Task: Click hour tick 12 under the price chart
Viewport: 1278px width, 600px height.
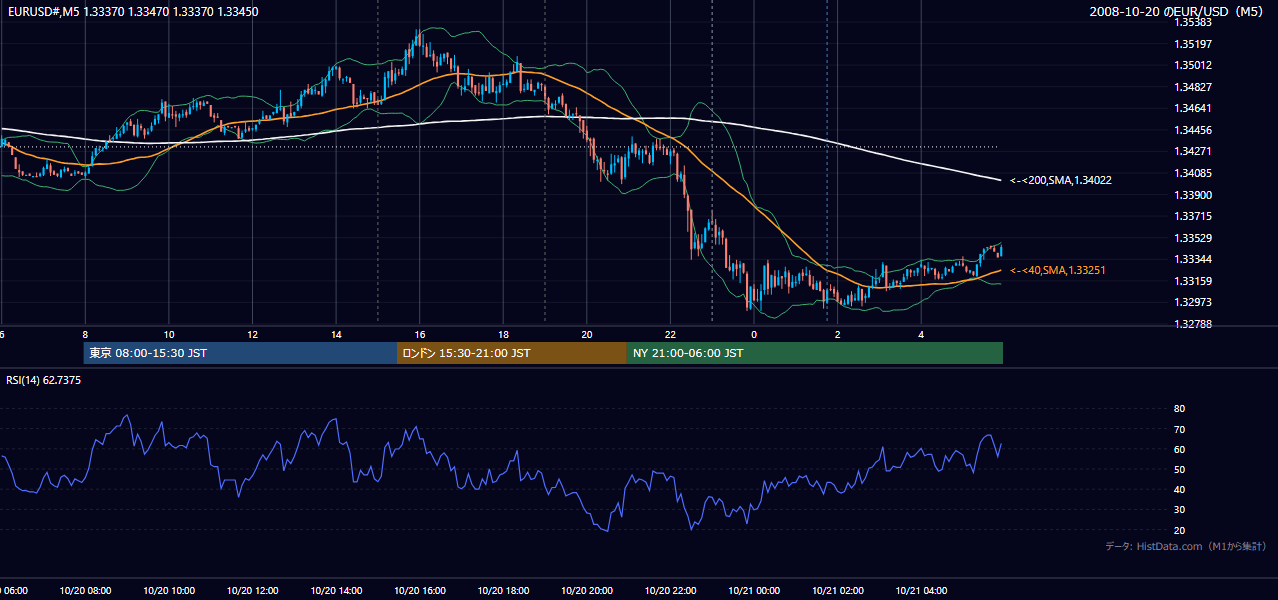Action: coord(252,335)
